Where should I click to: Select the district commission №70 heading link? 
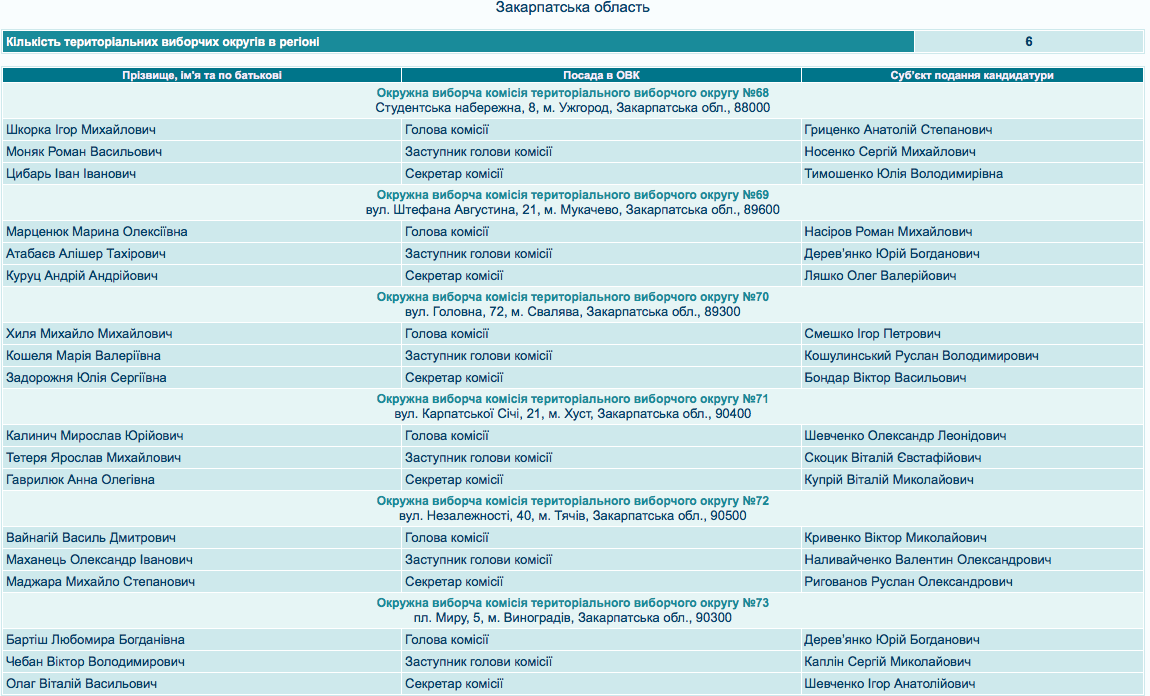click(x=572, y=297)
